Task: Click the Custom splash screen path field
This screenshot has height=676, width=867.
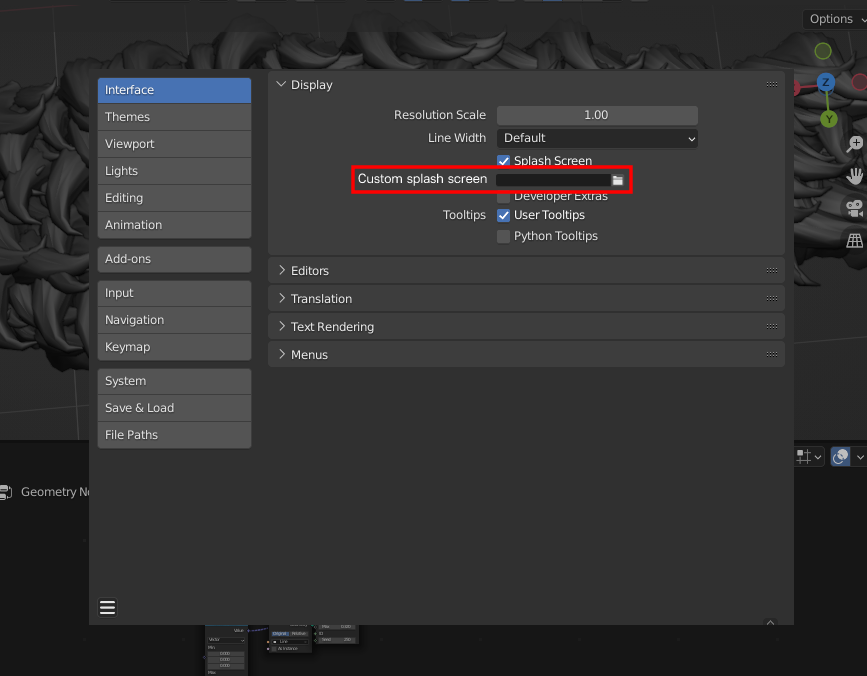Action: point(553,180)
